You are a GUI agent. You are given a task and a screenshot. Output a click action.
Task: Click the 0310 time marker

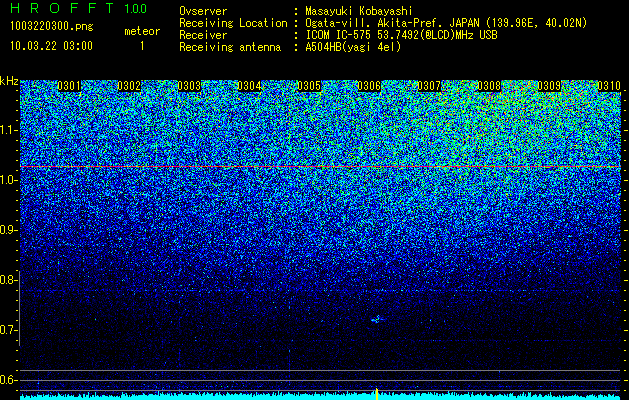click(x=609, y=86)
